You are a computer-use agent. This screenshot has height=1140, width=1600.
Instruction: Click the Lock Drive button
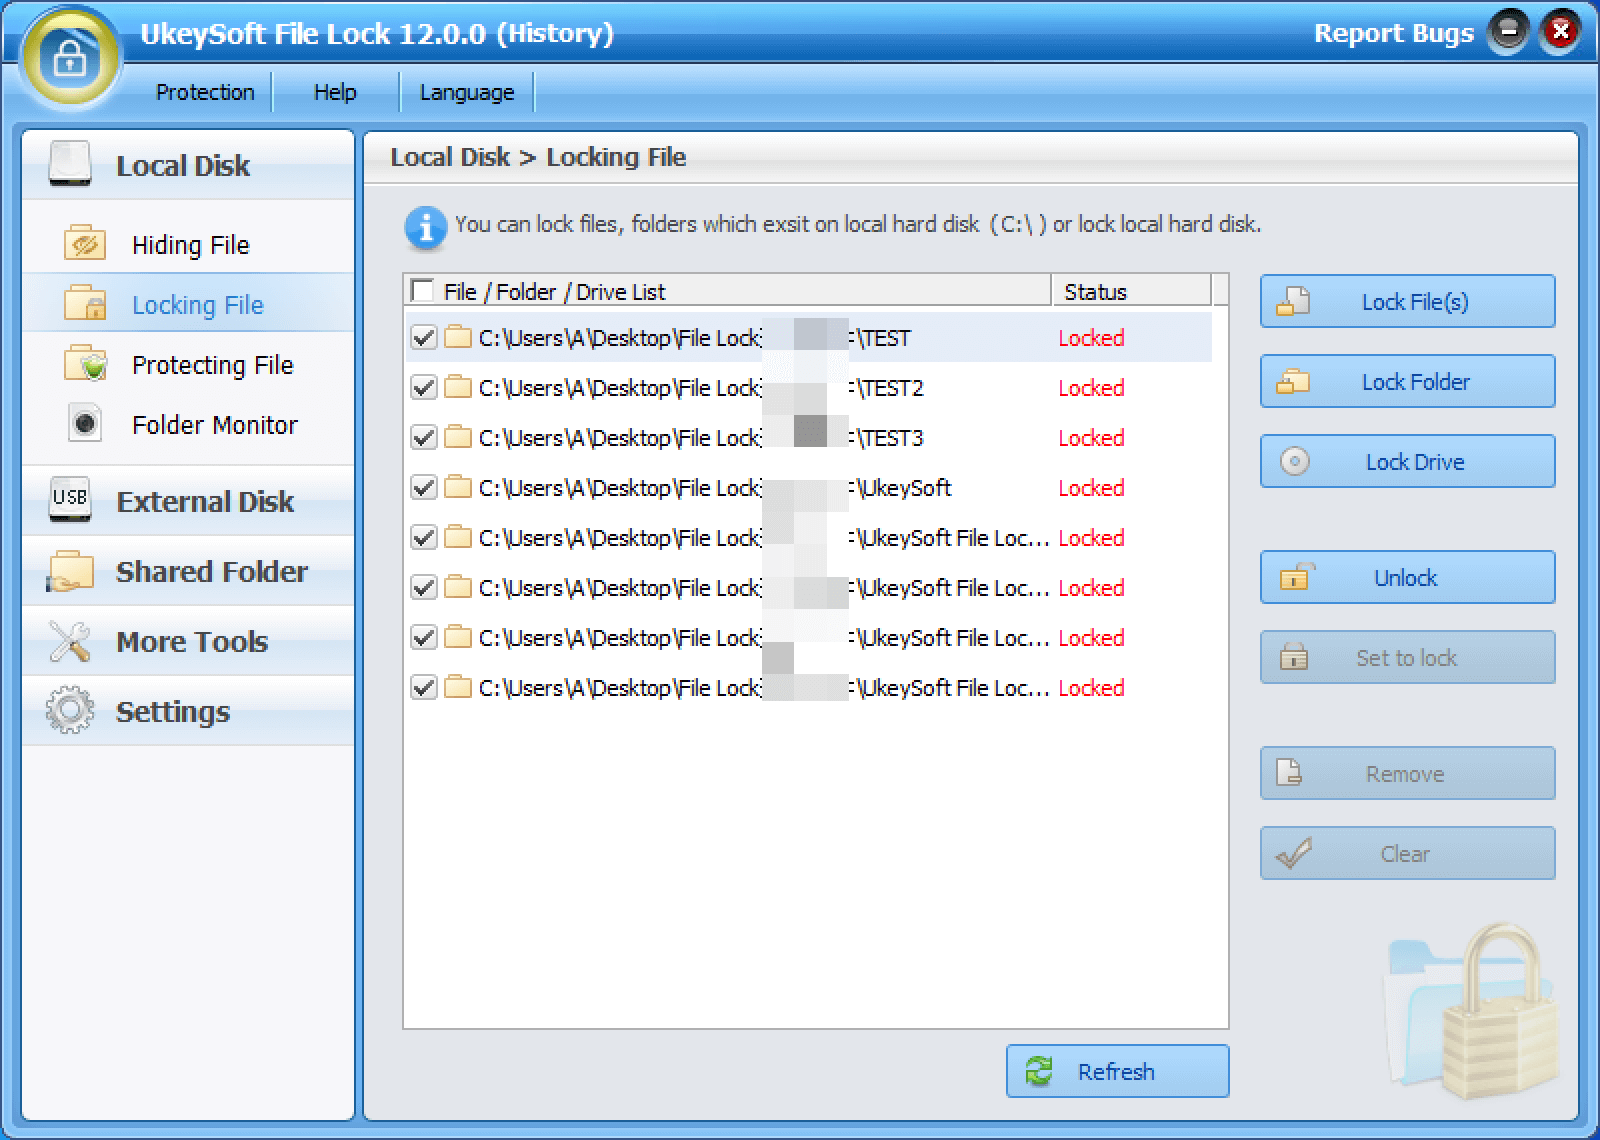1407,461
